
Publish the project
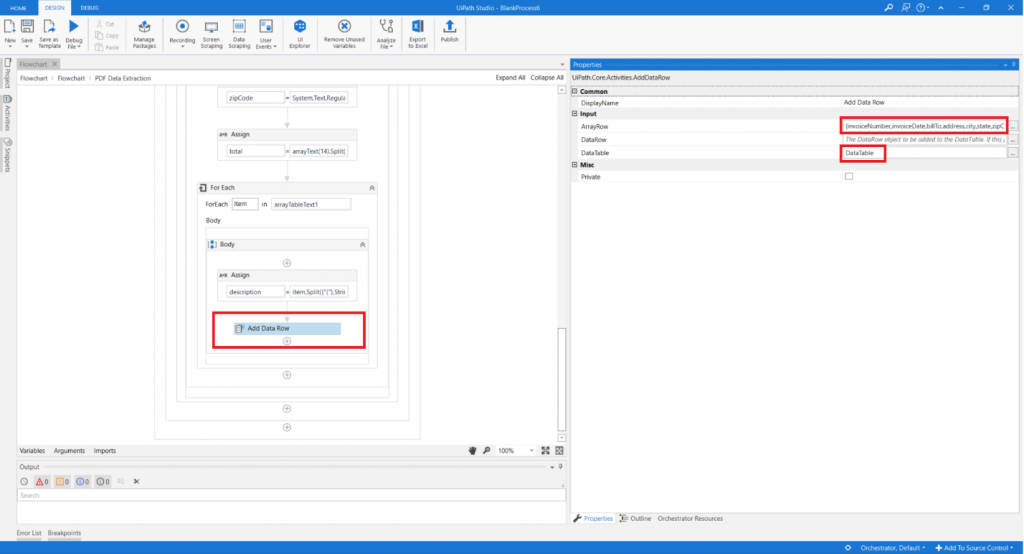click(449, 31)
